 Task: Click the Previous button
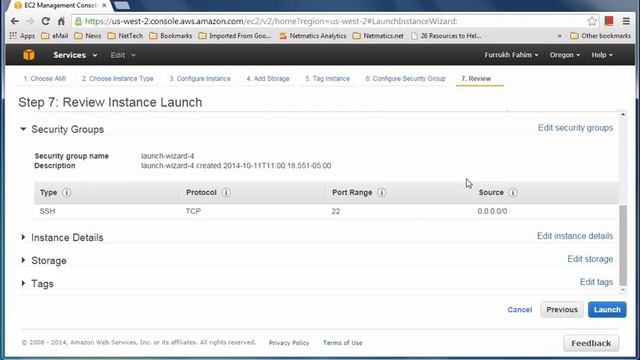tap(562, 310)
